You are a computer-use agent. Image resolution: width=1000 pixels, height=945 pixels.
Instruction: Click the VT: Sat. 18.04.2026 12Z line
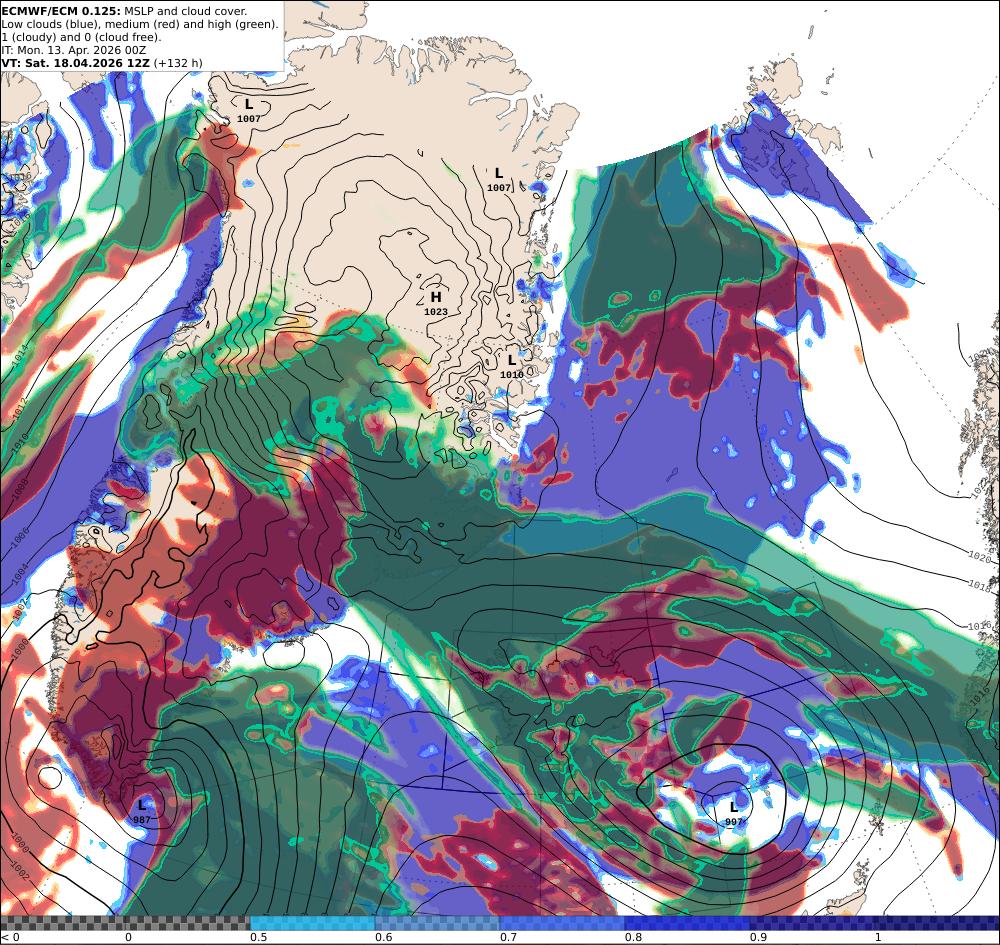point(102,62)
